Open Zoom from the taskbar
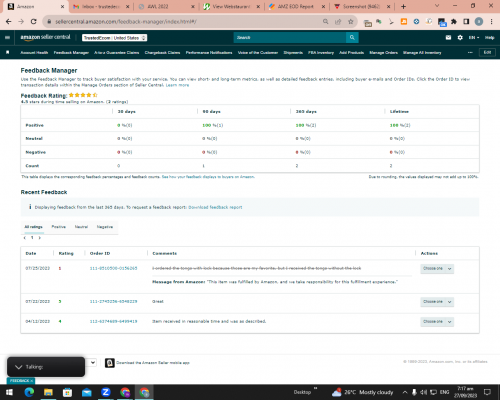 tap(106, 392)
